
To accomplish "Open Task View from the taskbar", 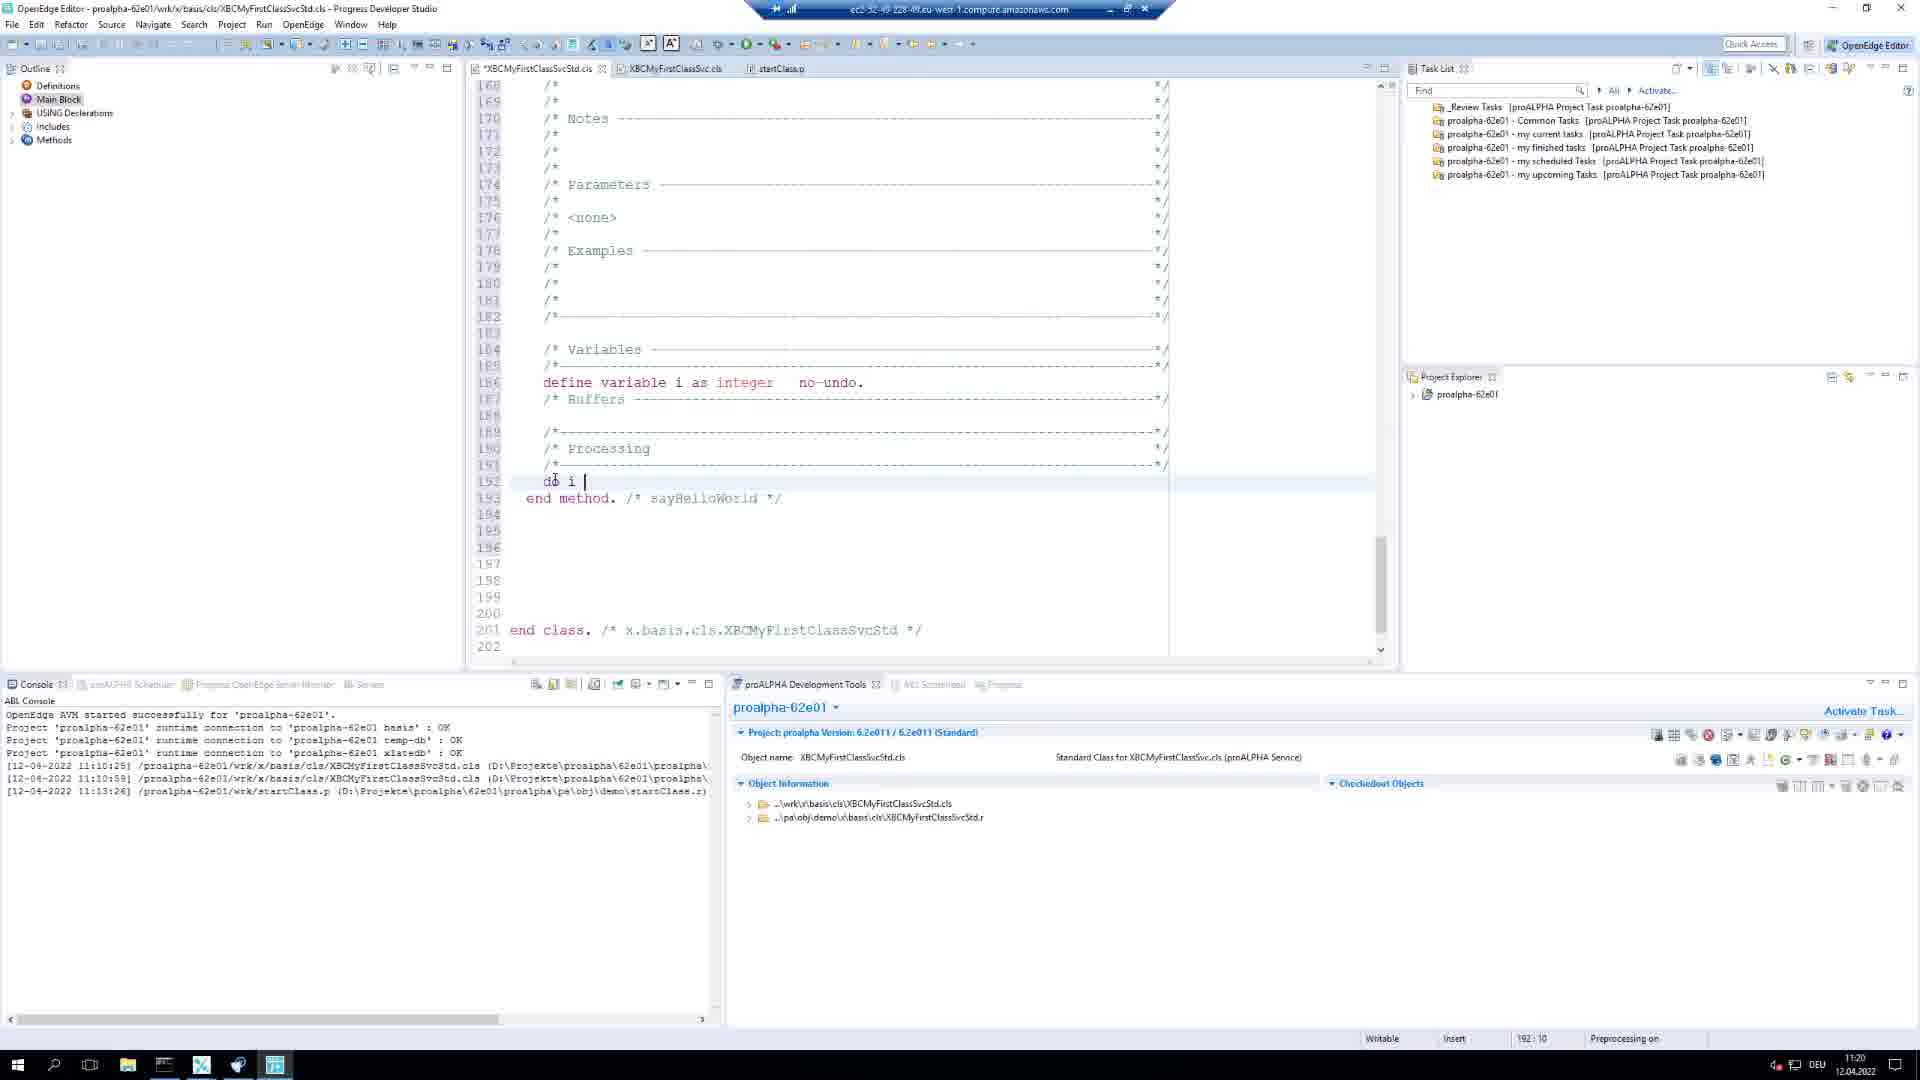I will [x=90, y=1065].
